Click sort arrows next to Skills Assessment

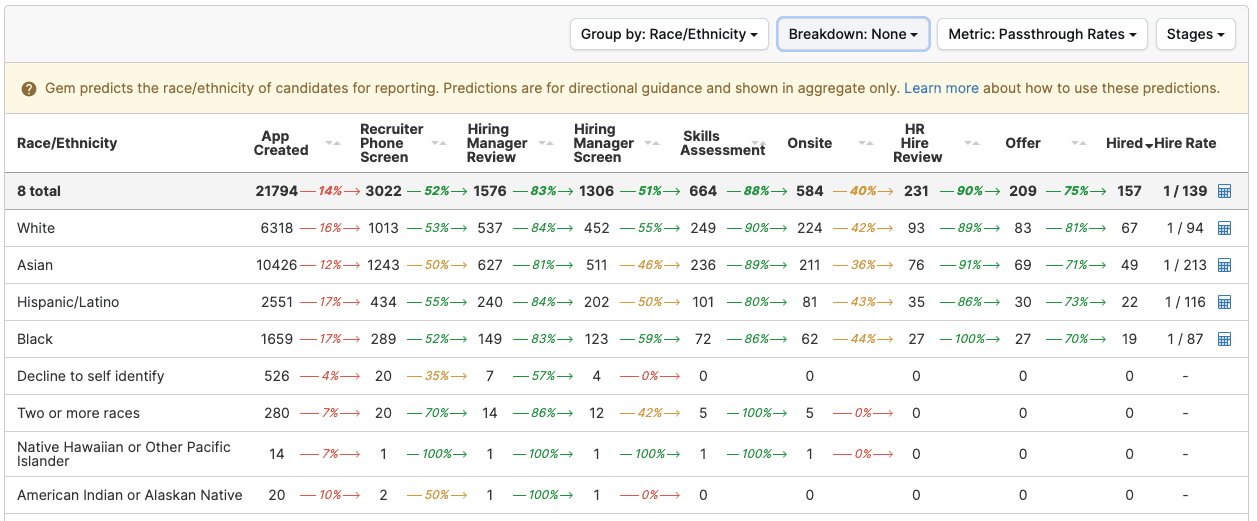point(759,143)
